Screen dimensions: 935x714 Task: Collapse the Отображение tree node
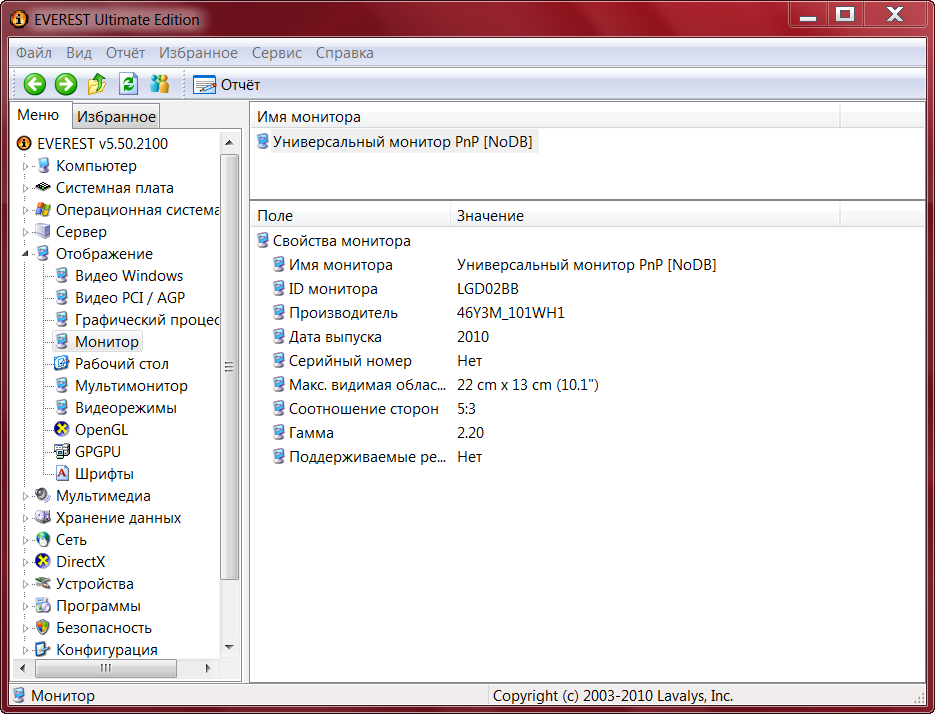pos(27,254)
